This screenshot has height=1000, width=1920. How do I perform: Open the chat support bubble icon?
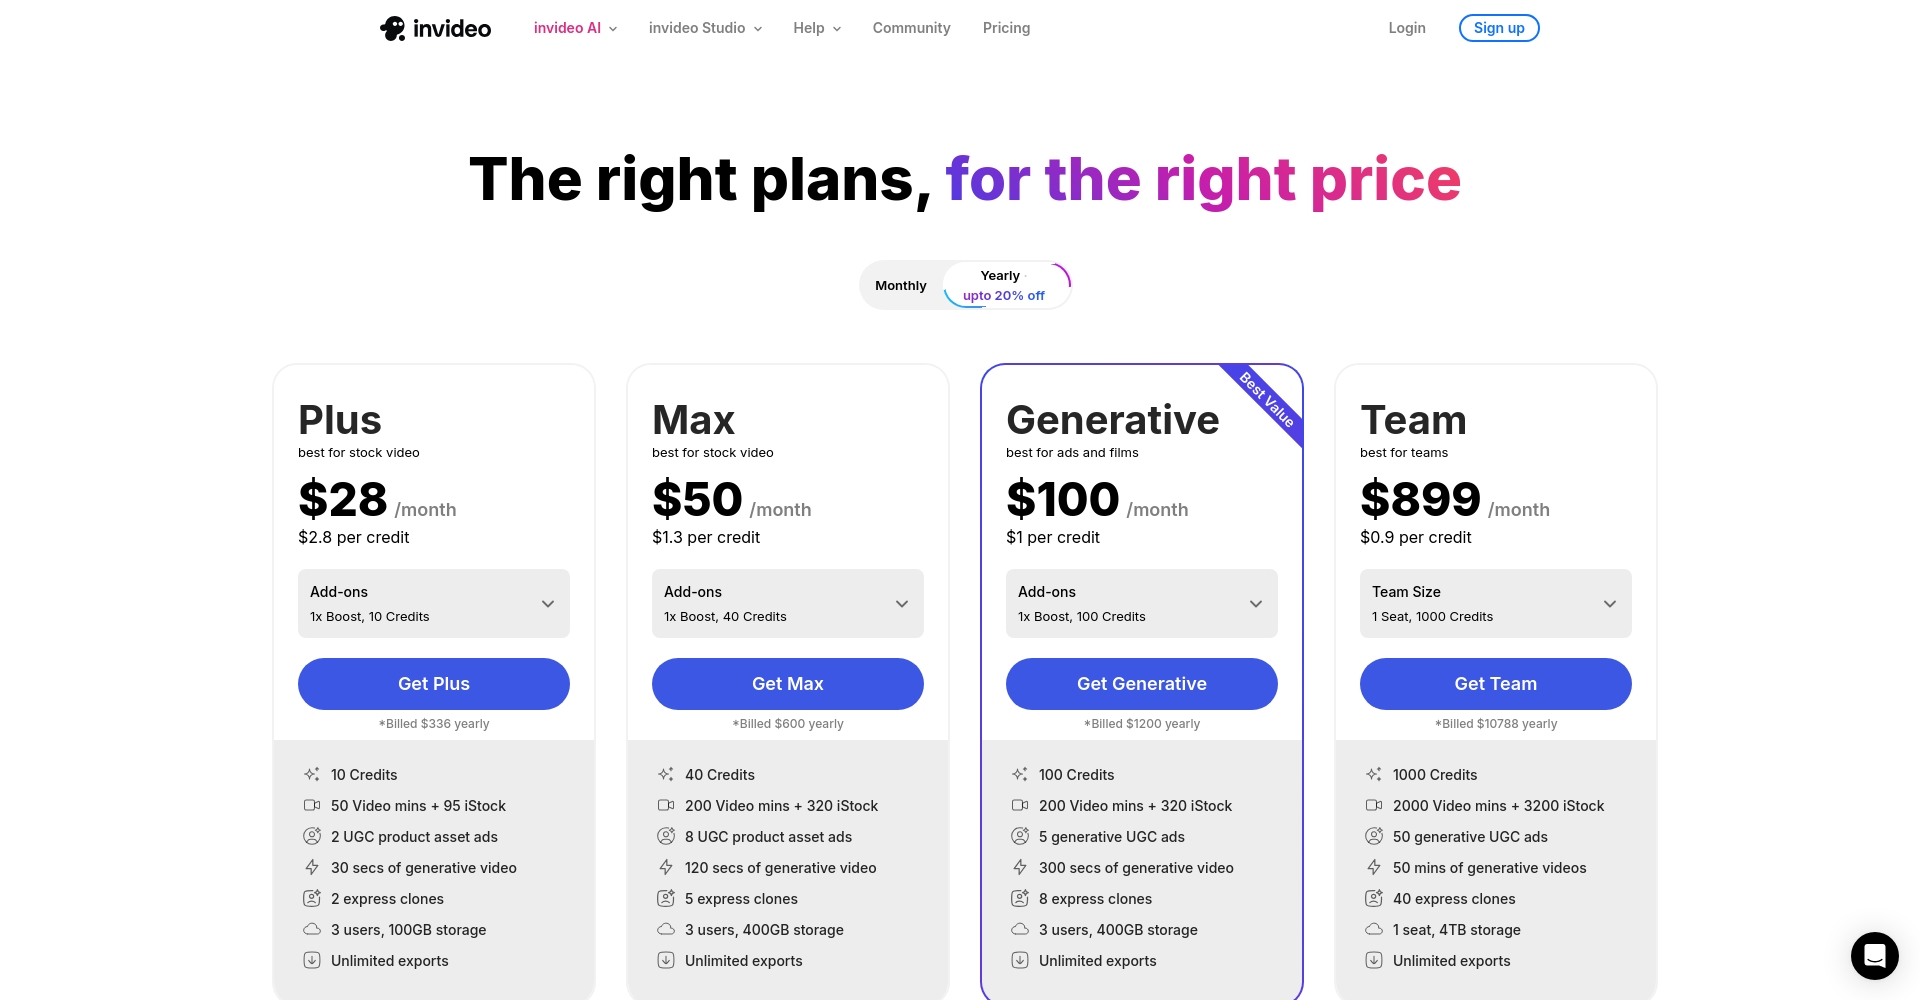[1874, 956]
